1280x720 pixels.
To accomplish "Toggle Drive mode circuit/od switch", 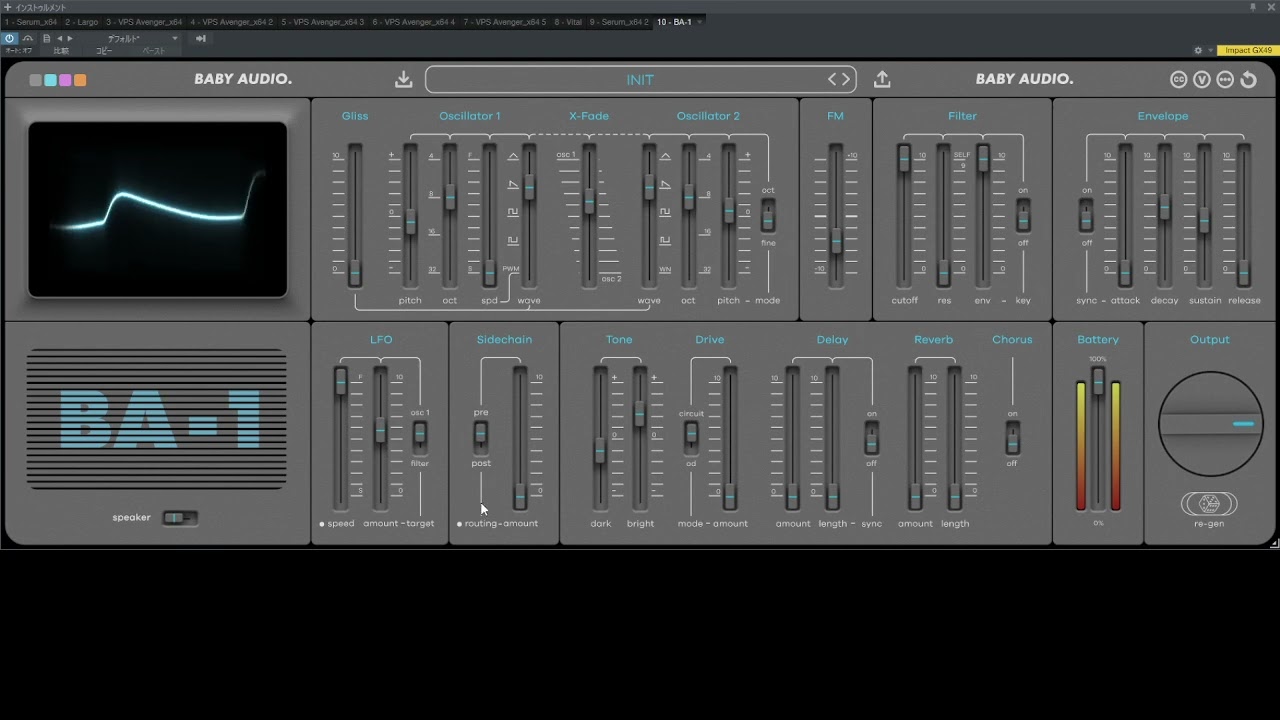I will 691,437.
